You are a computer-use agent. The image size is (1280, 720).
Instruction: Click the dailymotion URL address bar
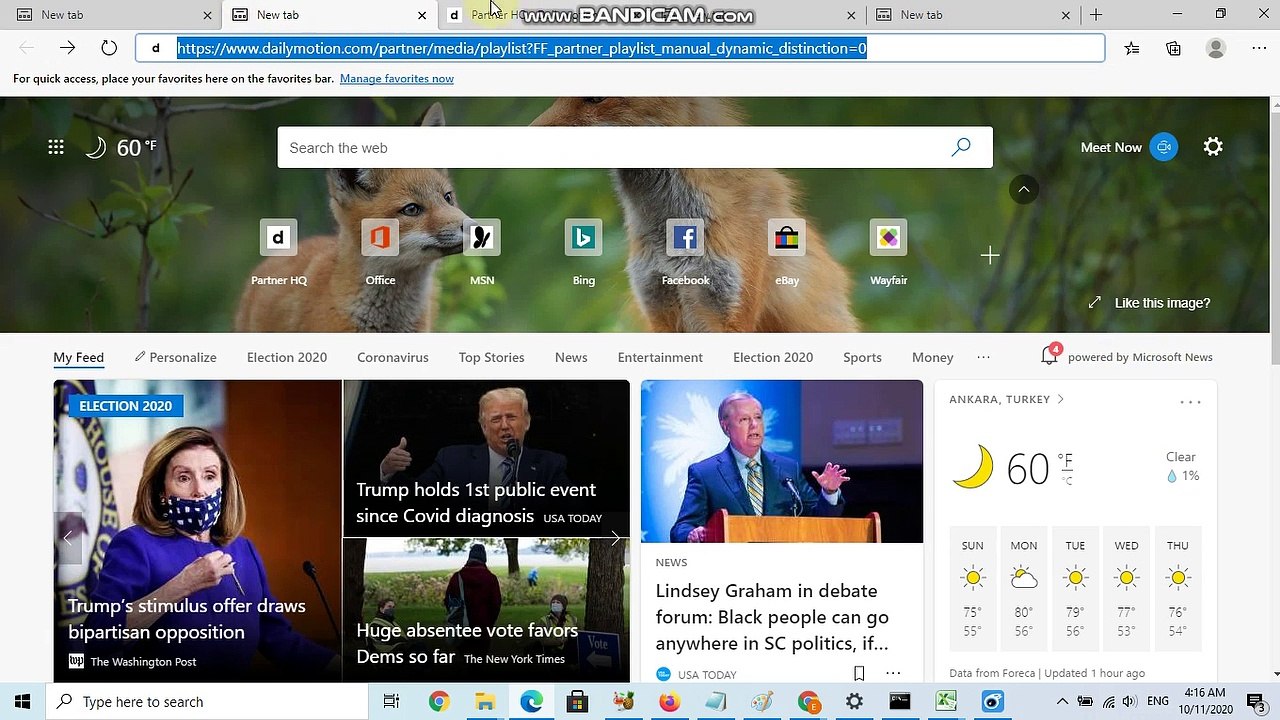[620, 48]
